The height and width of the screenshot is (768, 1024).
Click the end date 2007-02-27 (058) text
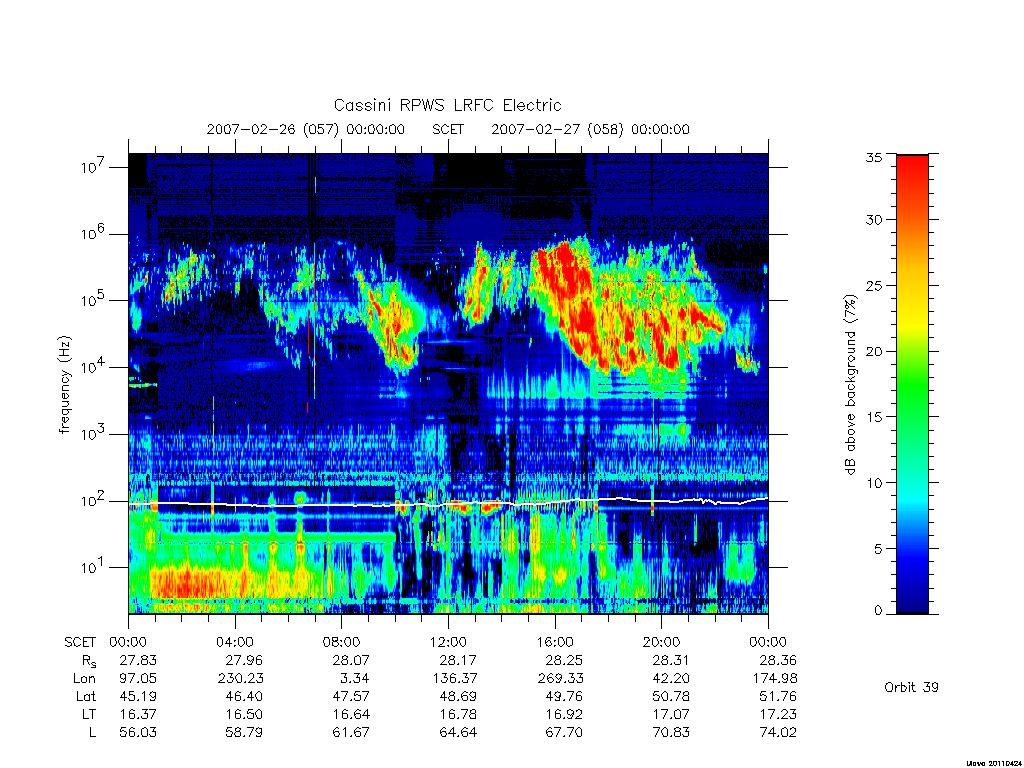click(x=557, y=129)
